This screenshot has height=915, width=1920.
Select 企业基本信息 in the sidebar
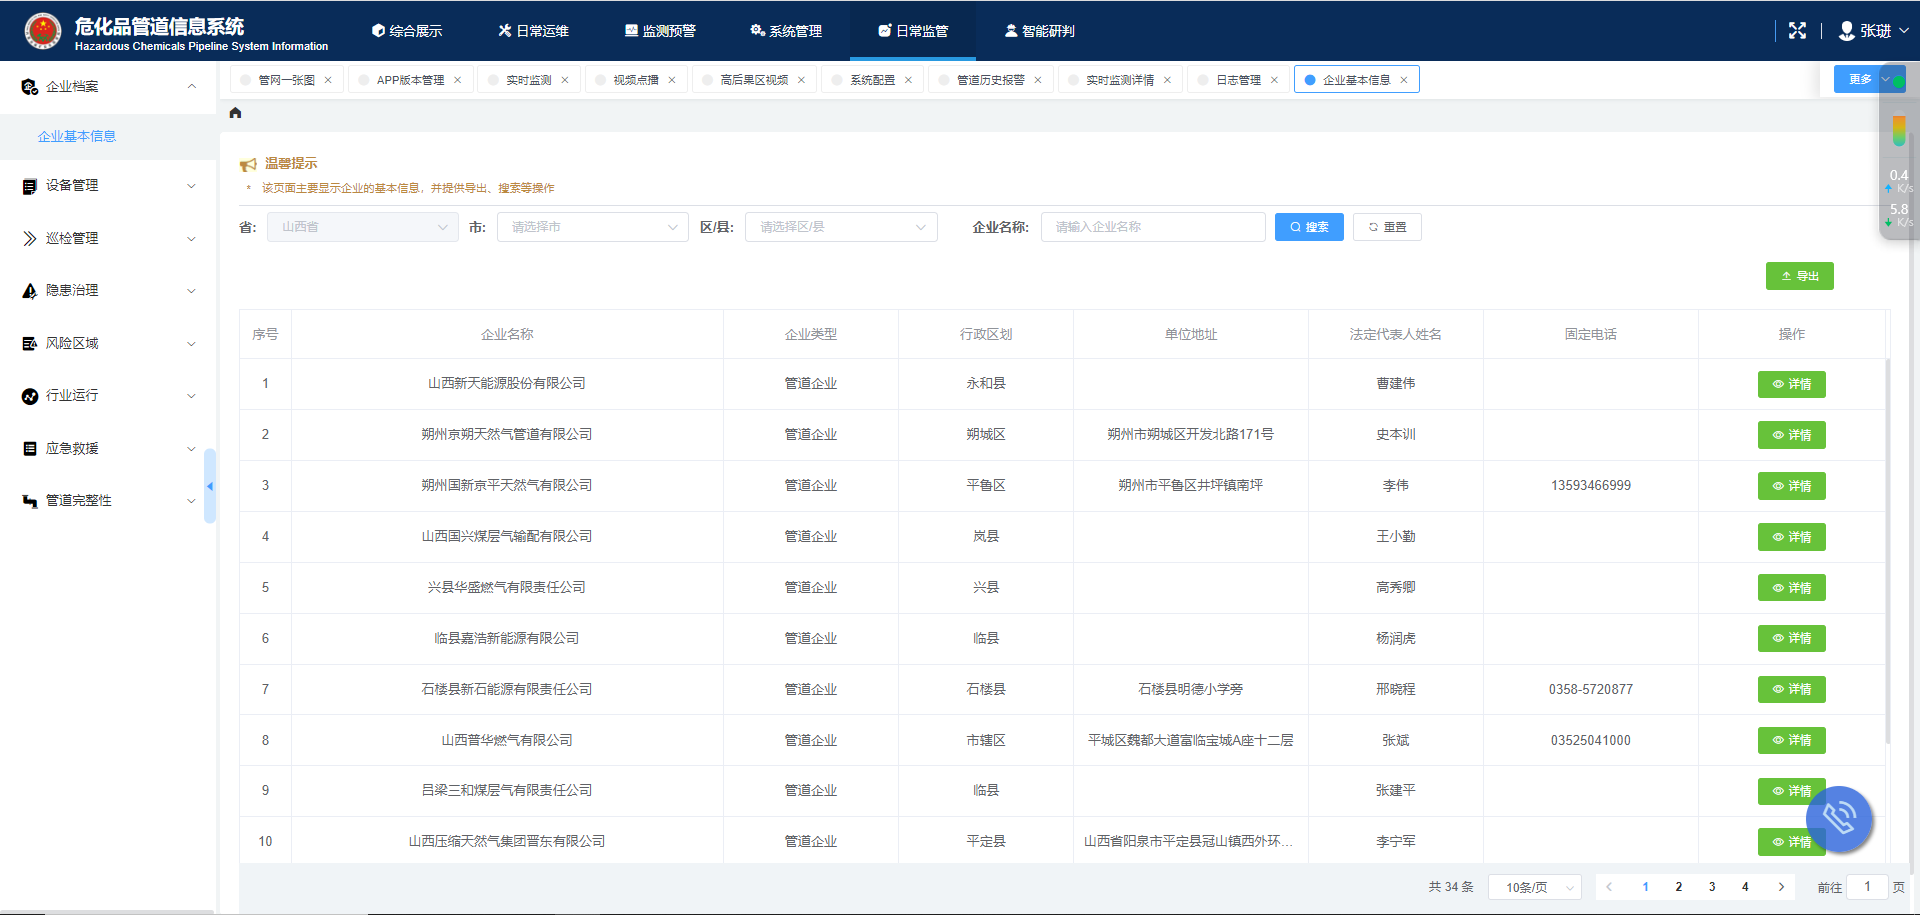(x=77, y=137)
